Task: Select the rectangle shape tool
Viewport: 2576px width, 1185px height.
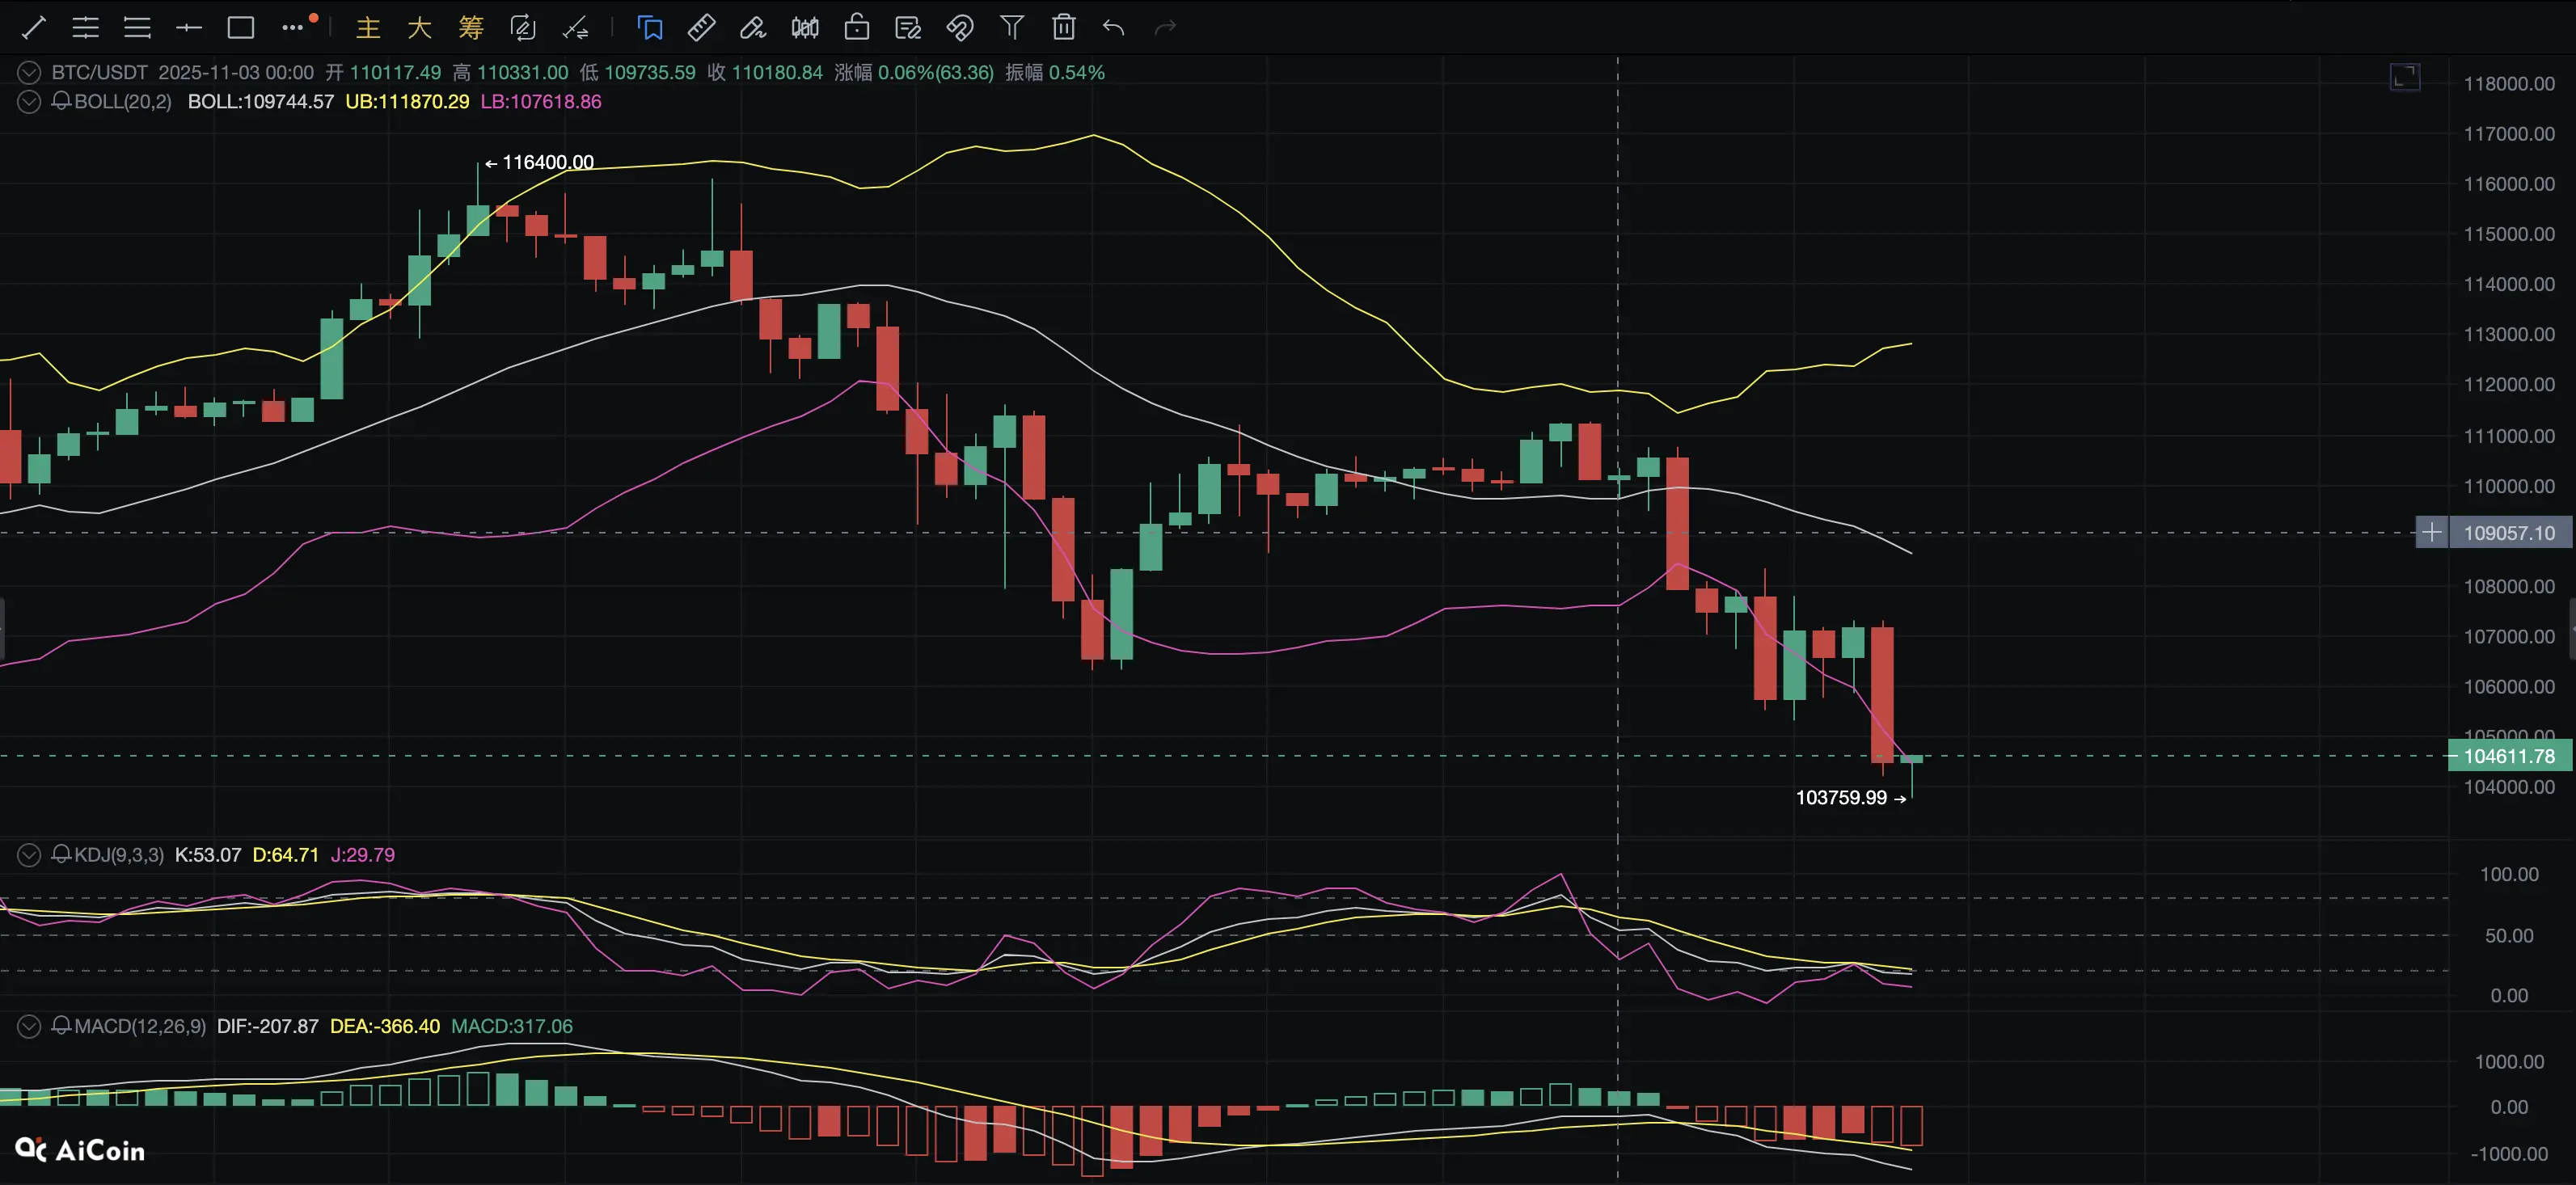Action: (240, 27)
